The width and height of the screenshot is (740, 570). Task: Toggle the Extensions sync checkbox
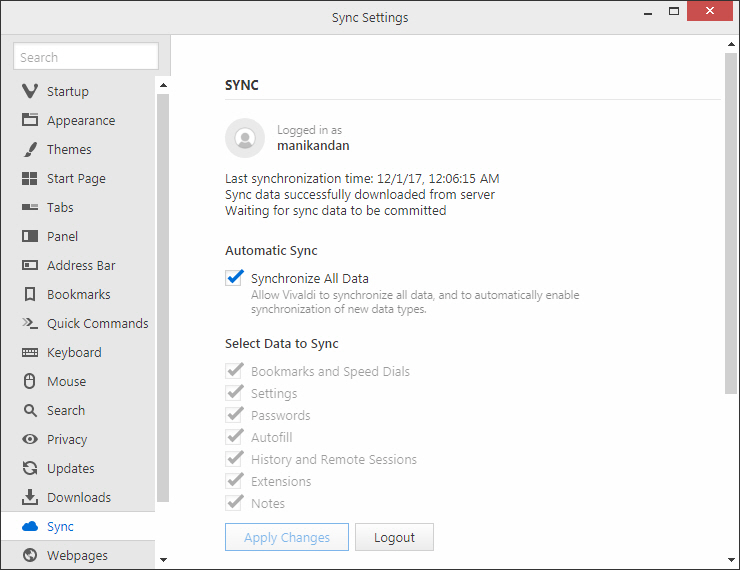coord(235,481)
